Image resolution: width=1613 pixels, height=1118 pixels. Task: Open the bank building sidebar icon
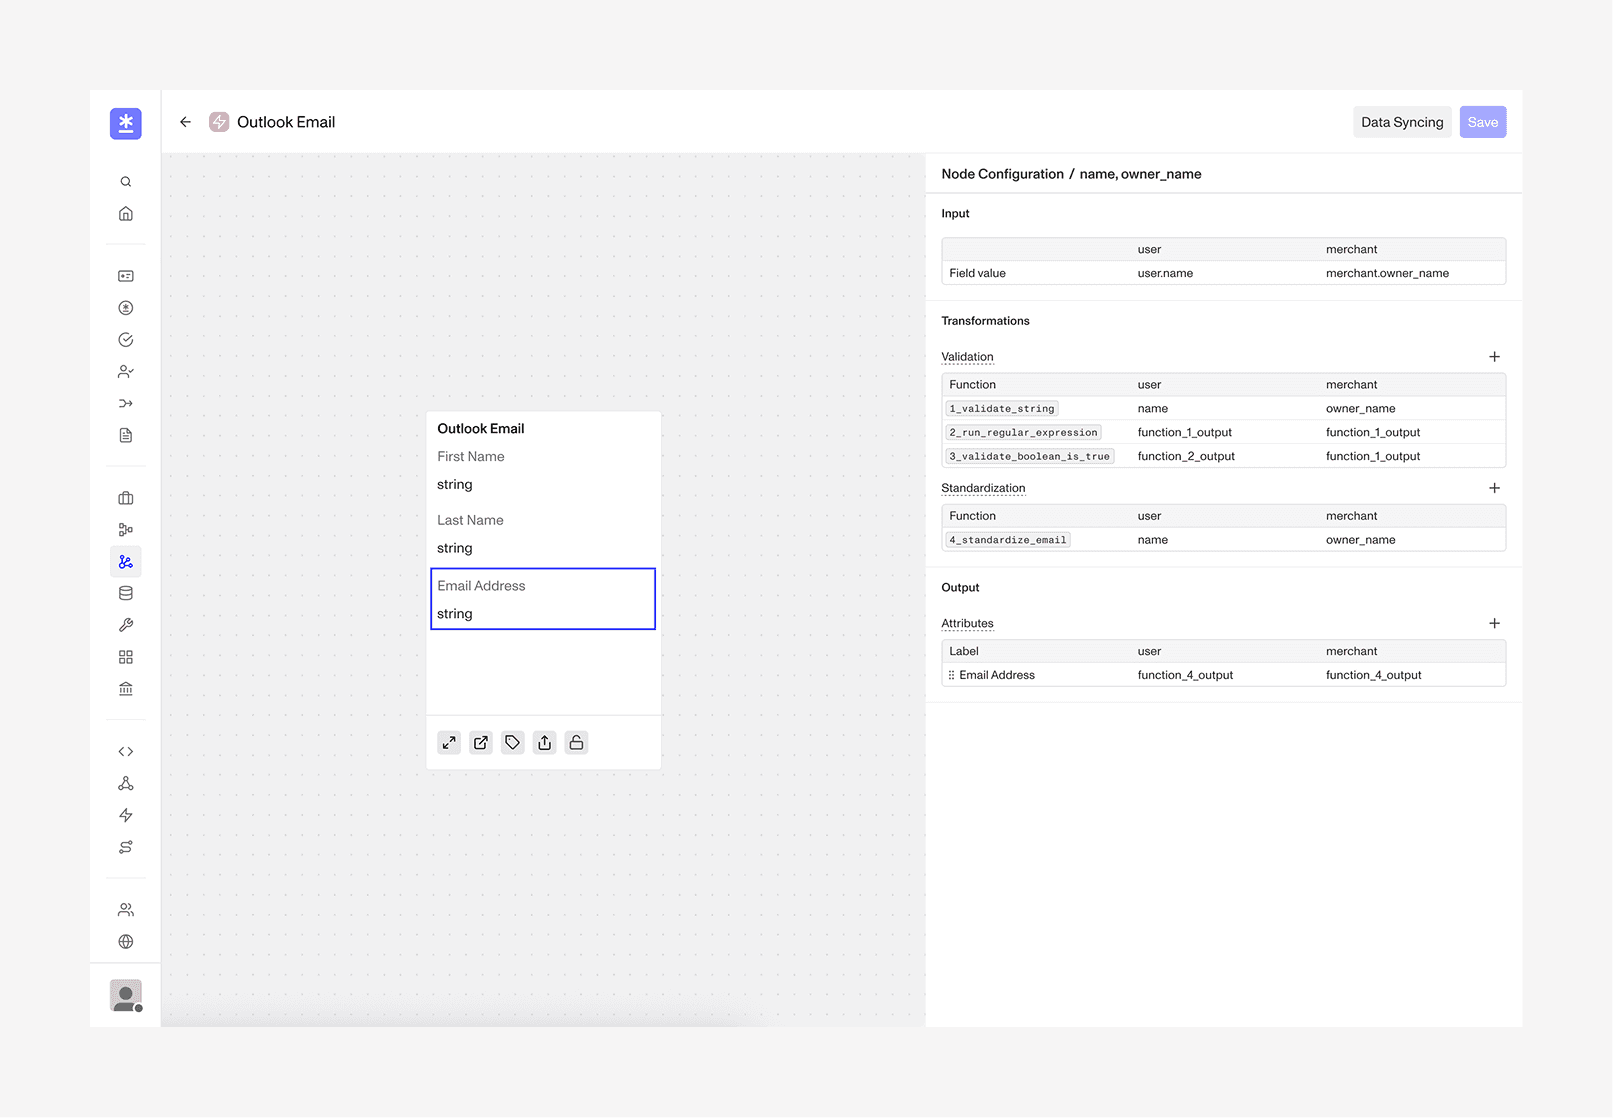(126, 689)
